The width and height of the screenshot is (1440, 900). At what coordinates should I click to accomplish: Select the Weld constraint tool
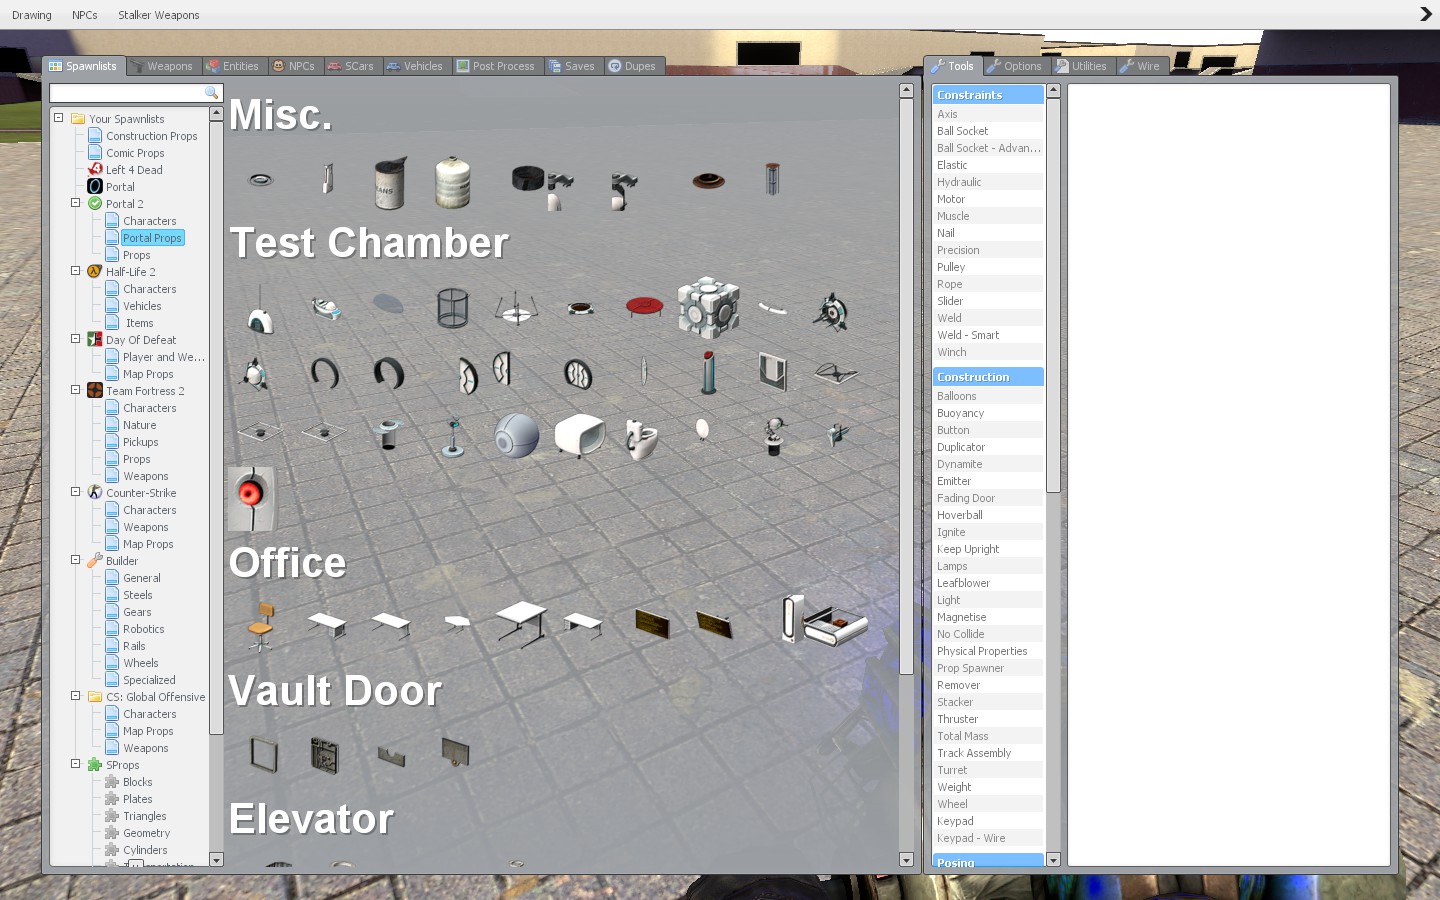988,318
